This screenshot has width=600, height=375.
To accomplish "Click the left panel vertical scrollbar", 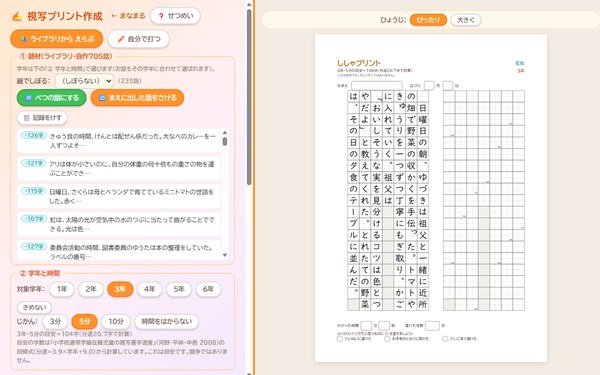I will tap(249, 96).
